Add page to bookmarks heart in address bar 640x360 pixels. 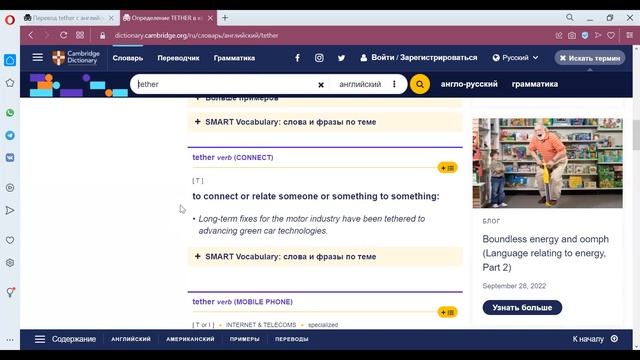tap(611, 36)
